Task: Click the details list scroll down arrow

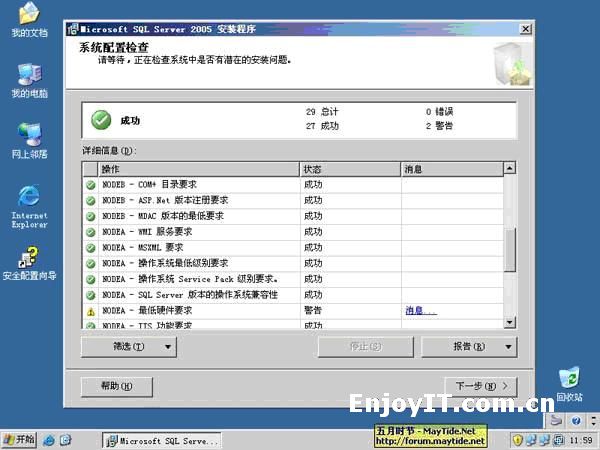Action: pos(509,322)
